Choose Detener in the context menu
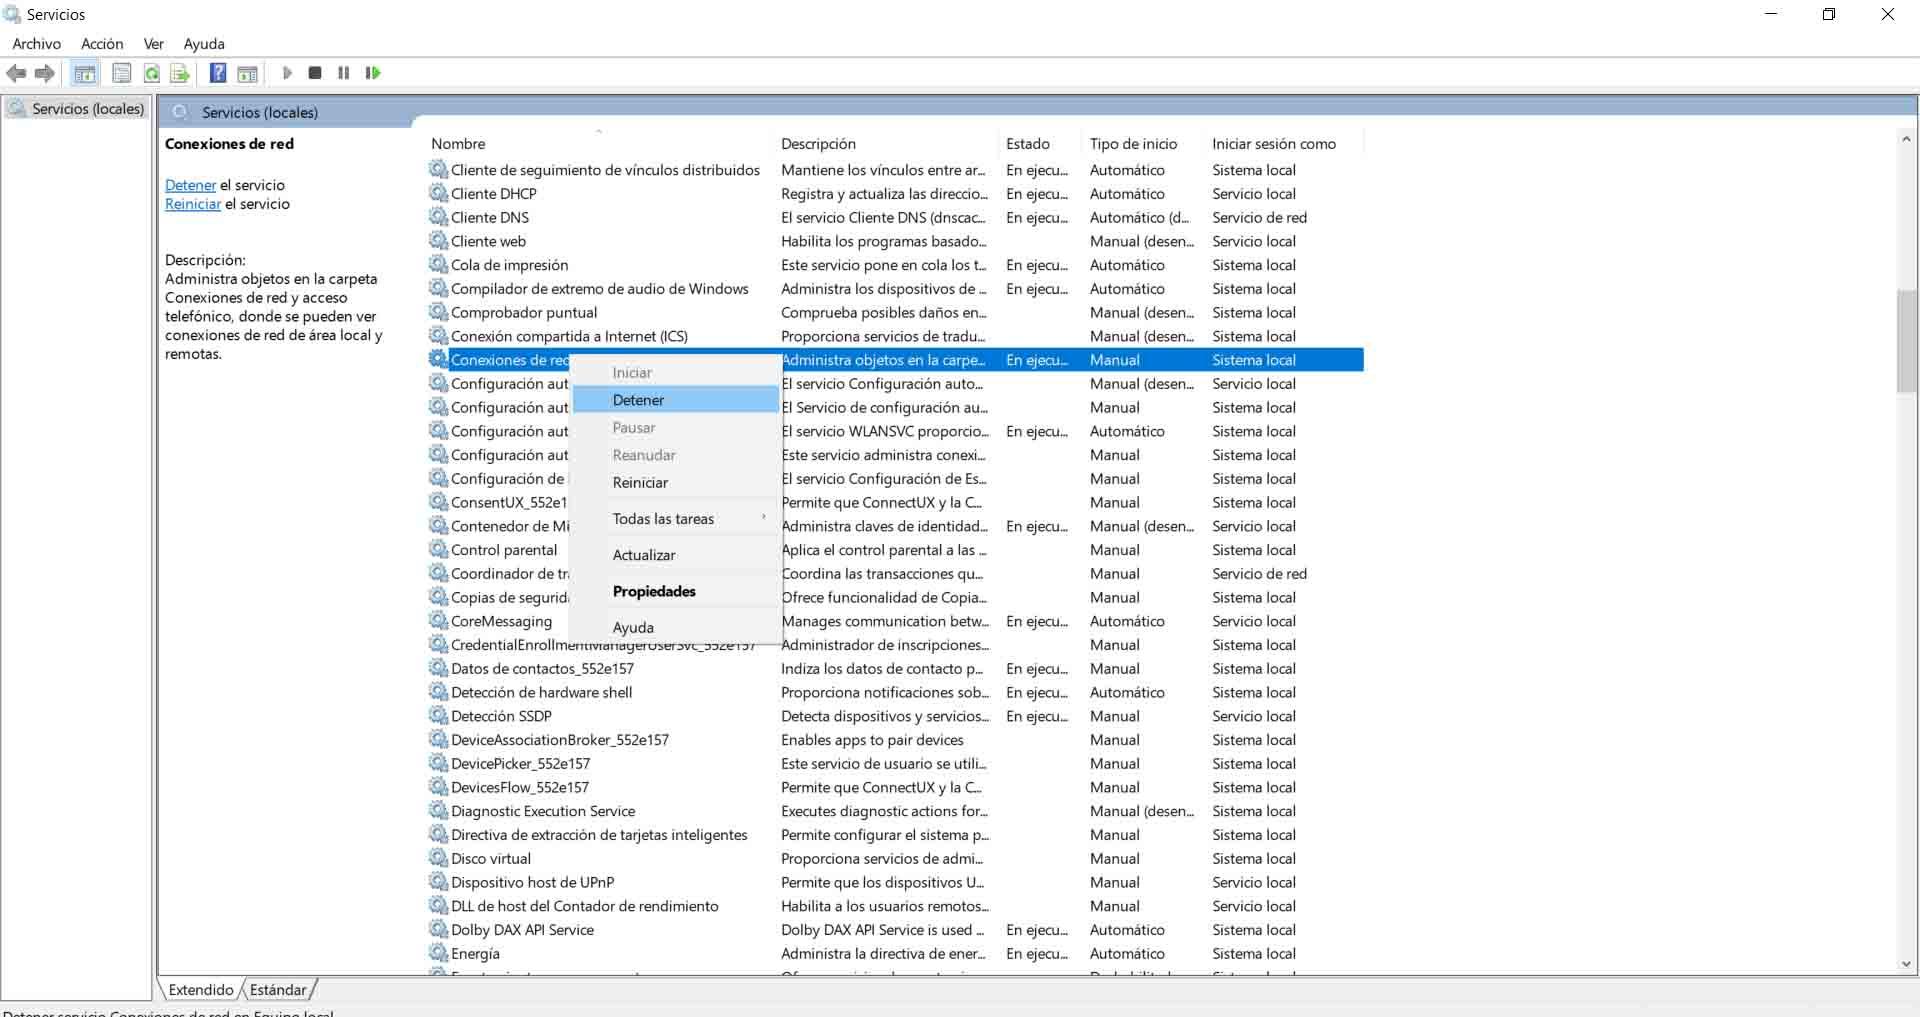 click(x=675, y=400)
